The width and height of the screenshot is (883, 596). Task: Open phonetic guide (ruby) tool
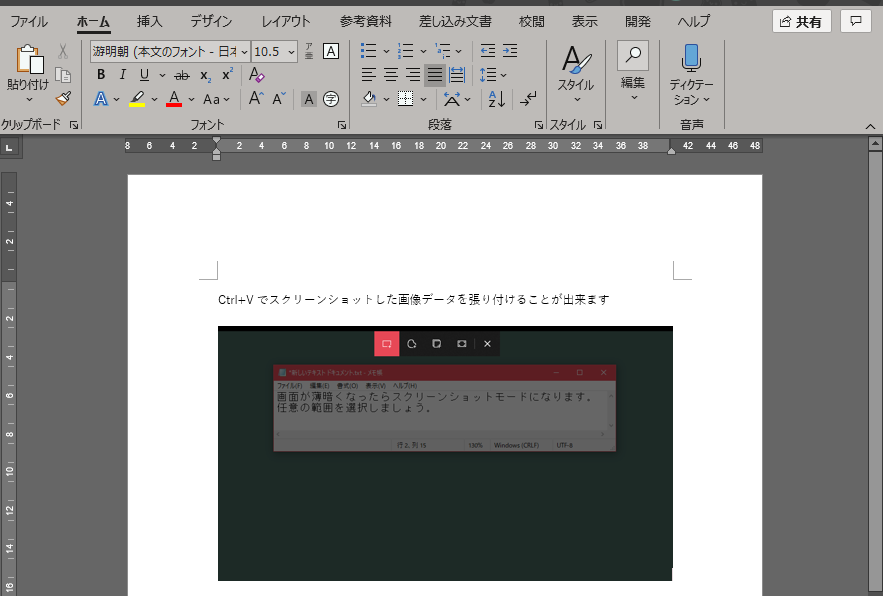309,51
